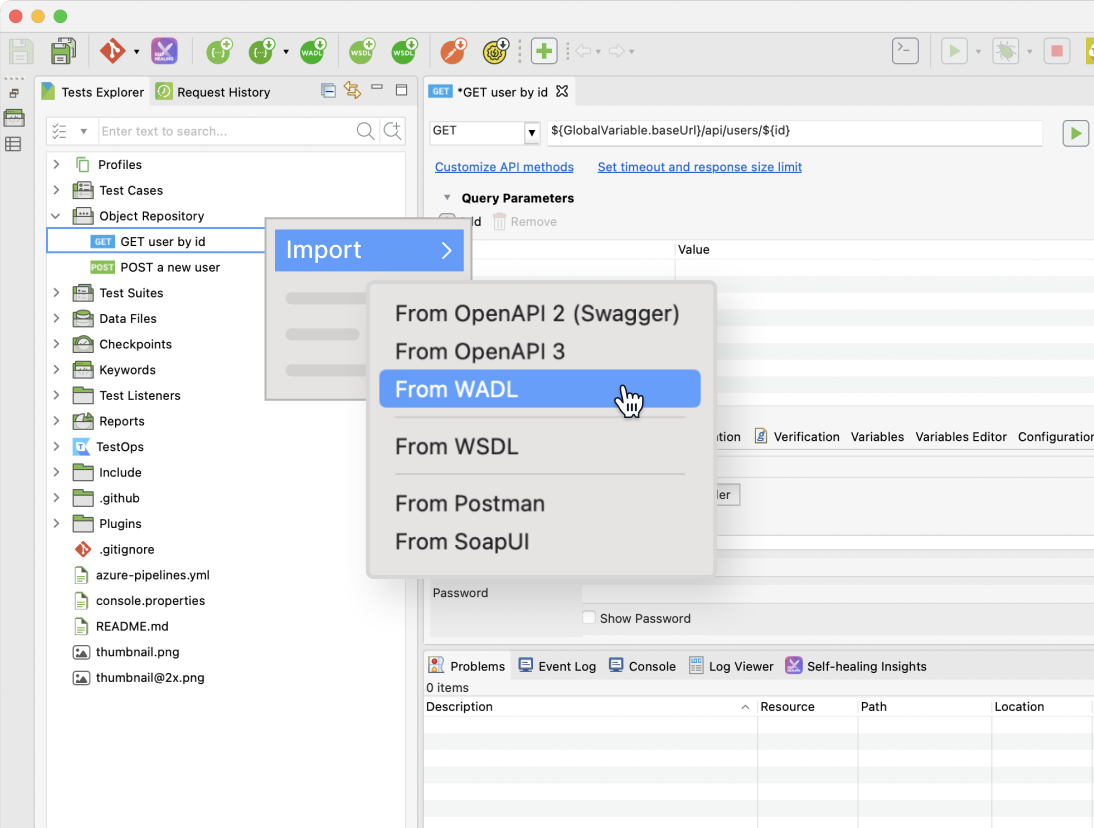Send the request with the green play button
This screenshot has height=828, width=1094.
pyautogui.click(x=1075, y=132)
